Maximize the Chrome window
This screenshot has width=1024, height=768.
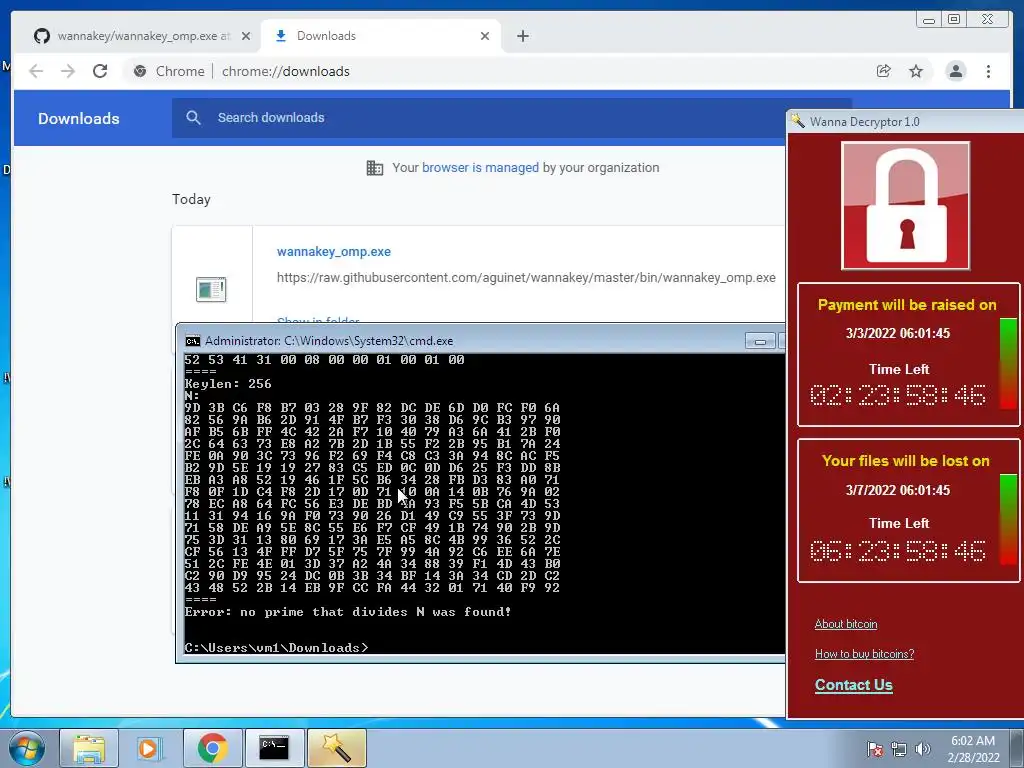coord(954,20)
